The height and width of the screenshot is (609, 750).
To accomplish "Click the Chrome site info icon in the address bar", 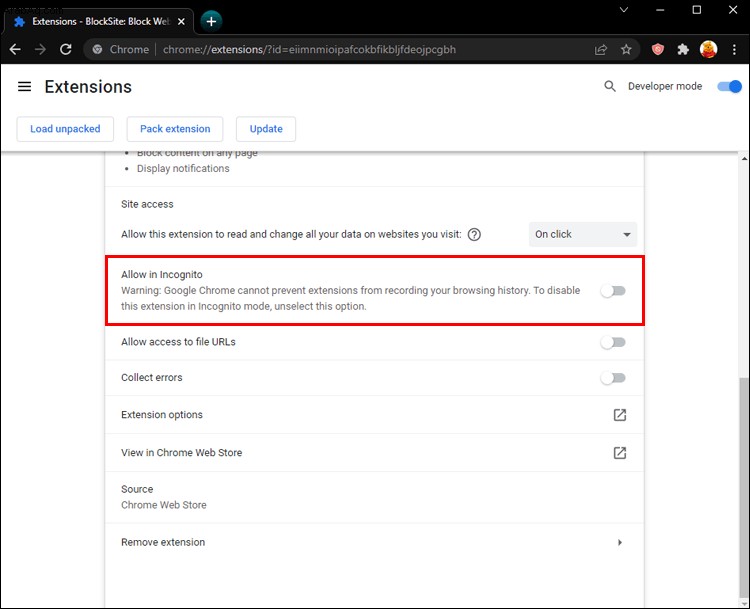I will pos(97,49).
